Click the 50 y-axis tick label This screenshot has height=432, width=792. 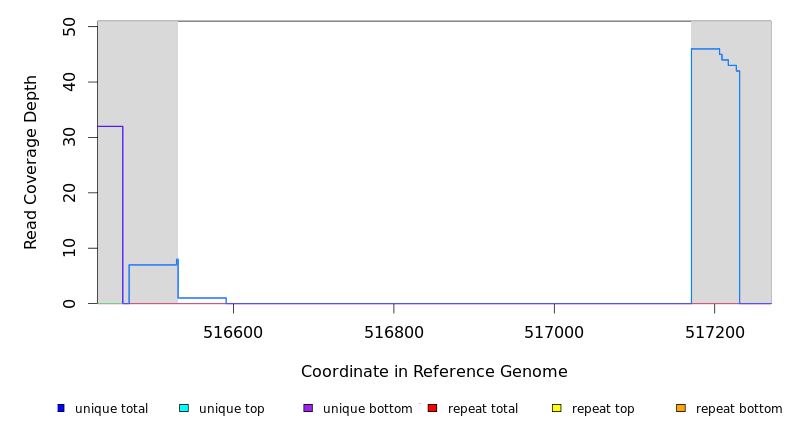(69, 26)
